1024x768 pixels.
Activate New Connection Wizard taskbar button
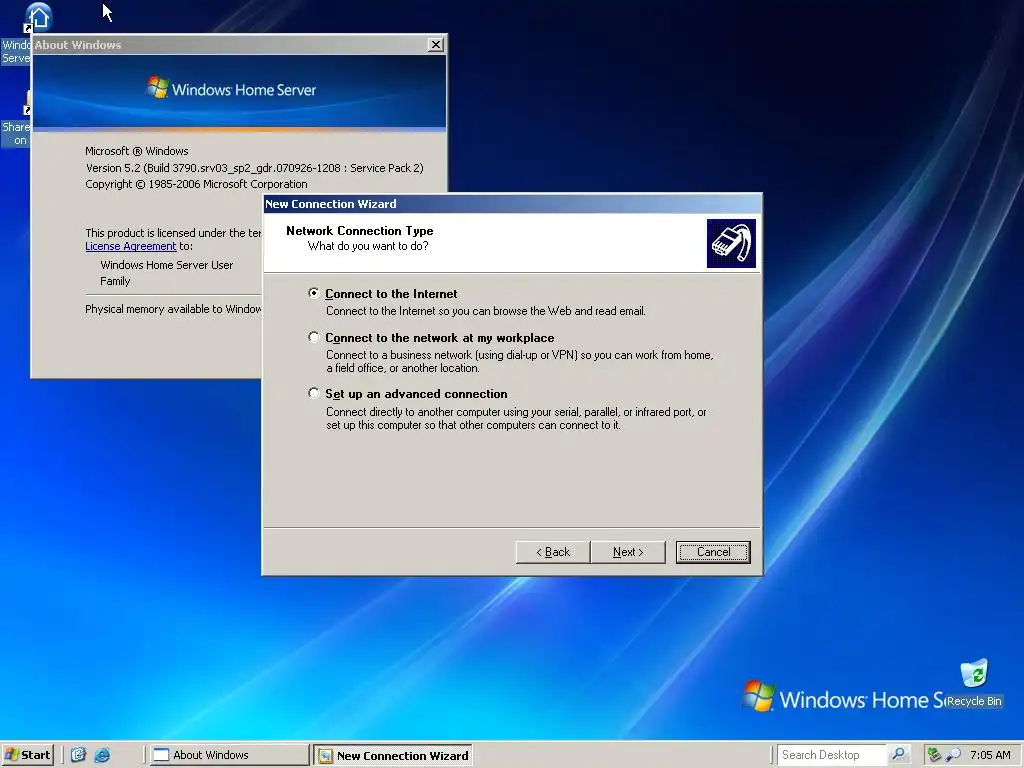393,756
